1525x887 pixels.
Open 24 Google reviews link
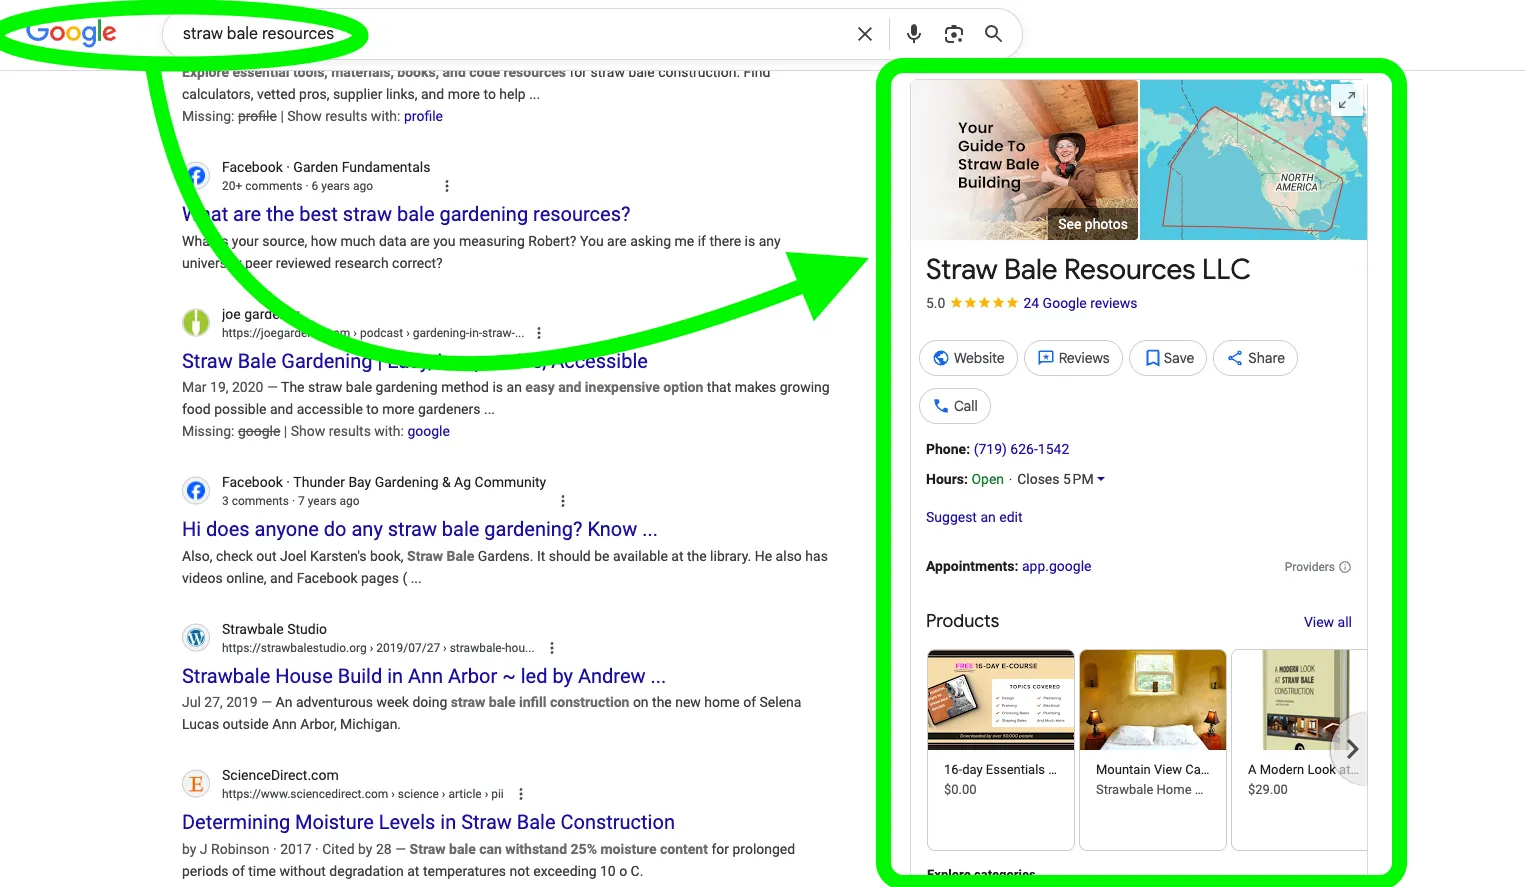click(x=1080, y=303)
